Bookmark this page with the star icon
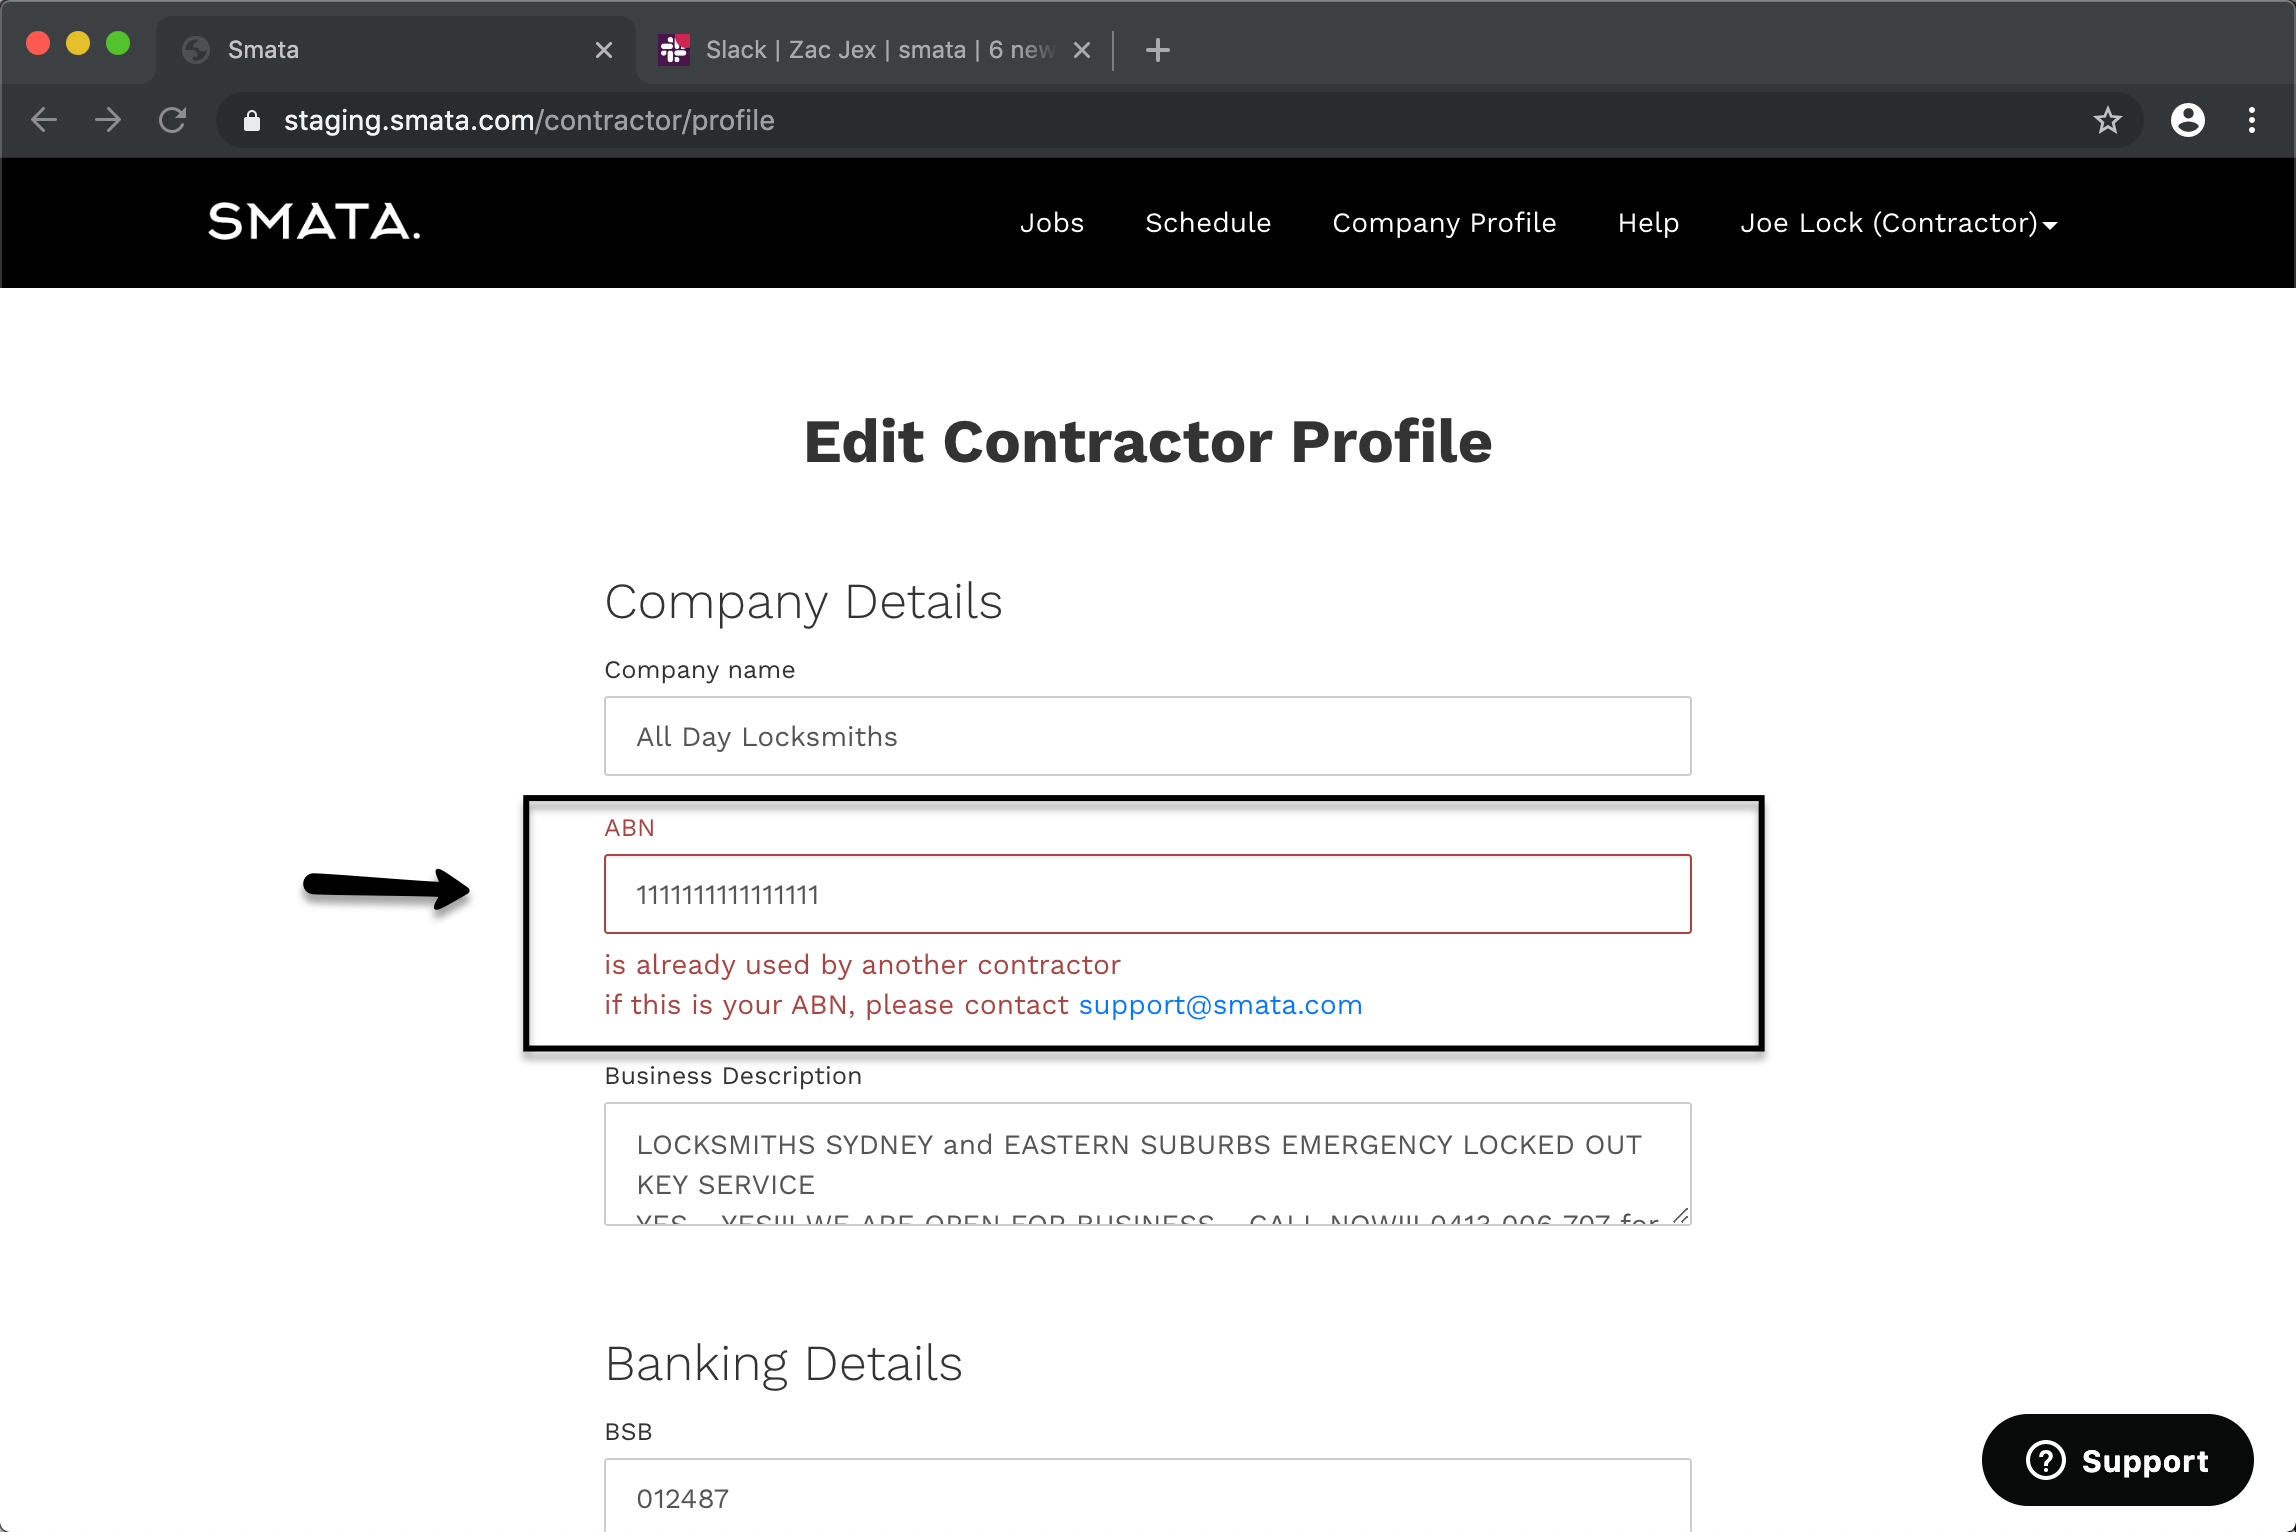Image resolution: width=2296 pixels, height=1532 pixels. point(2107,121)
